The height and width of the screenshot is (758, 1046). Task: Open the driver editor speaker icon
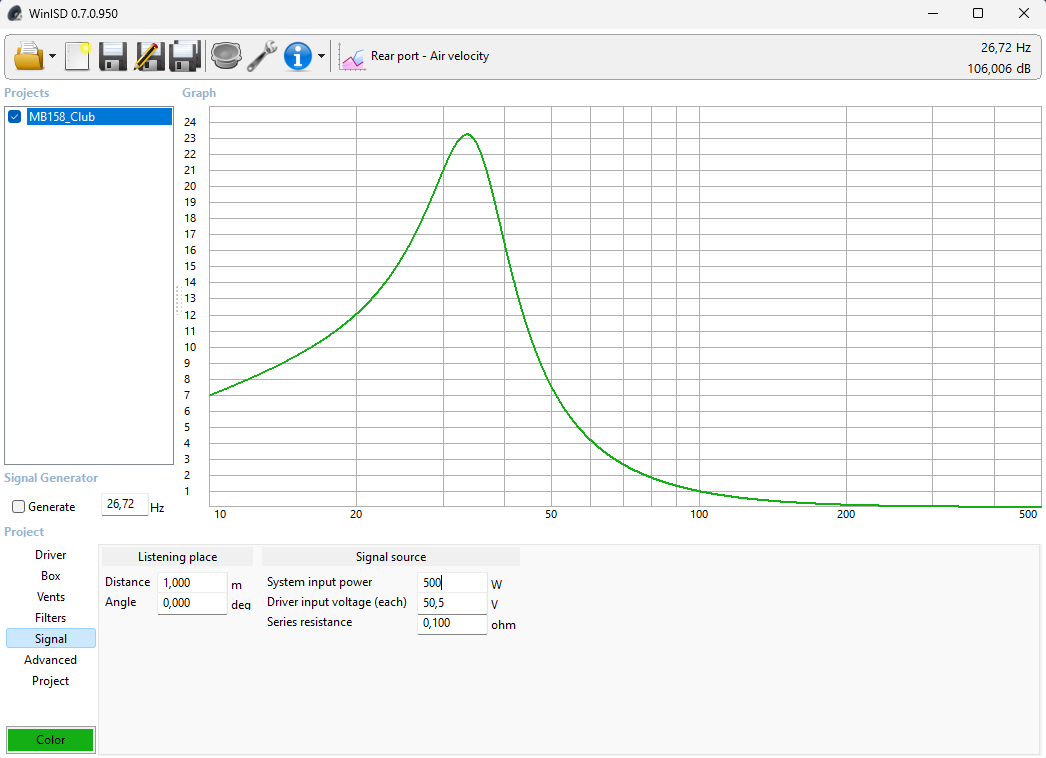pyautogui.click(x=226, y=56)
